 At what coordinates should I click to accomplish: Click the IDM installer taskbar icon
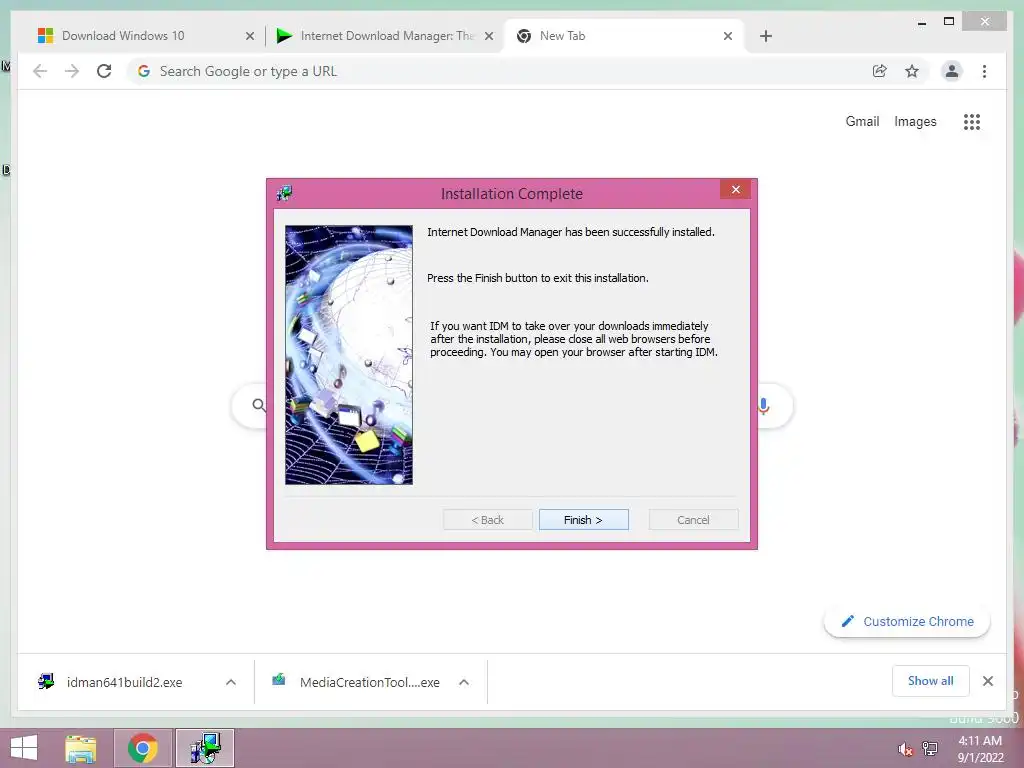click(x=205, y=748)
